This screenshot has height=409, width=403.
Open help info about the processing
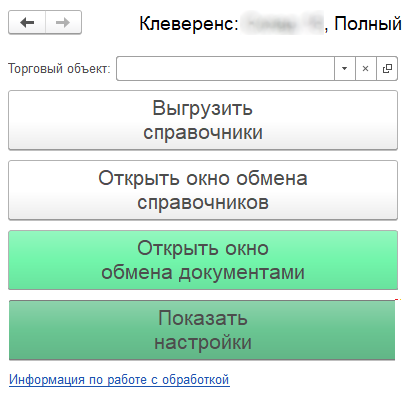(x=119, y=380)
